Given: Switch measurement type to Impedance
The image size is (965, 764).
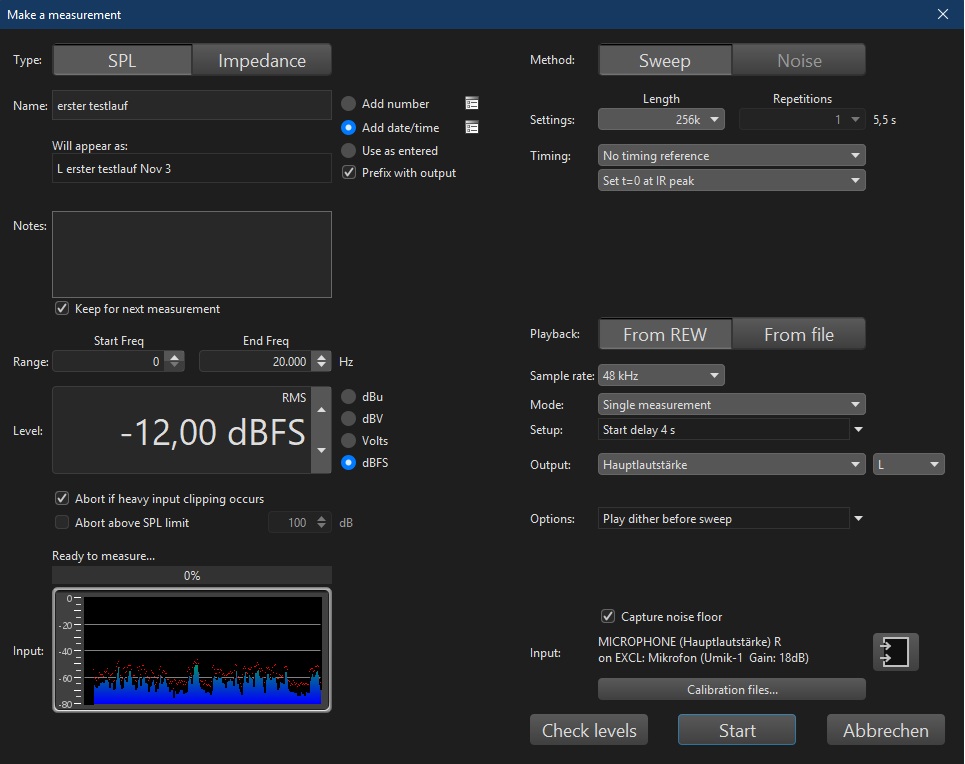Looking at the screenshot, I should click(262, 60).
